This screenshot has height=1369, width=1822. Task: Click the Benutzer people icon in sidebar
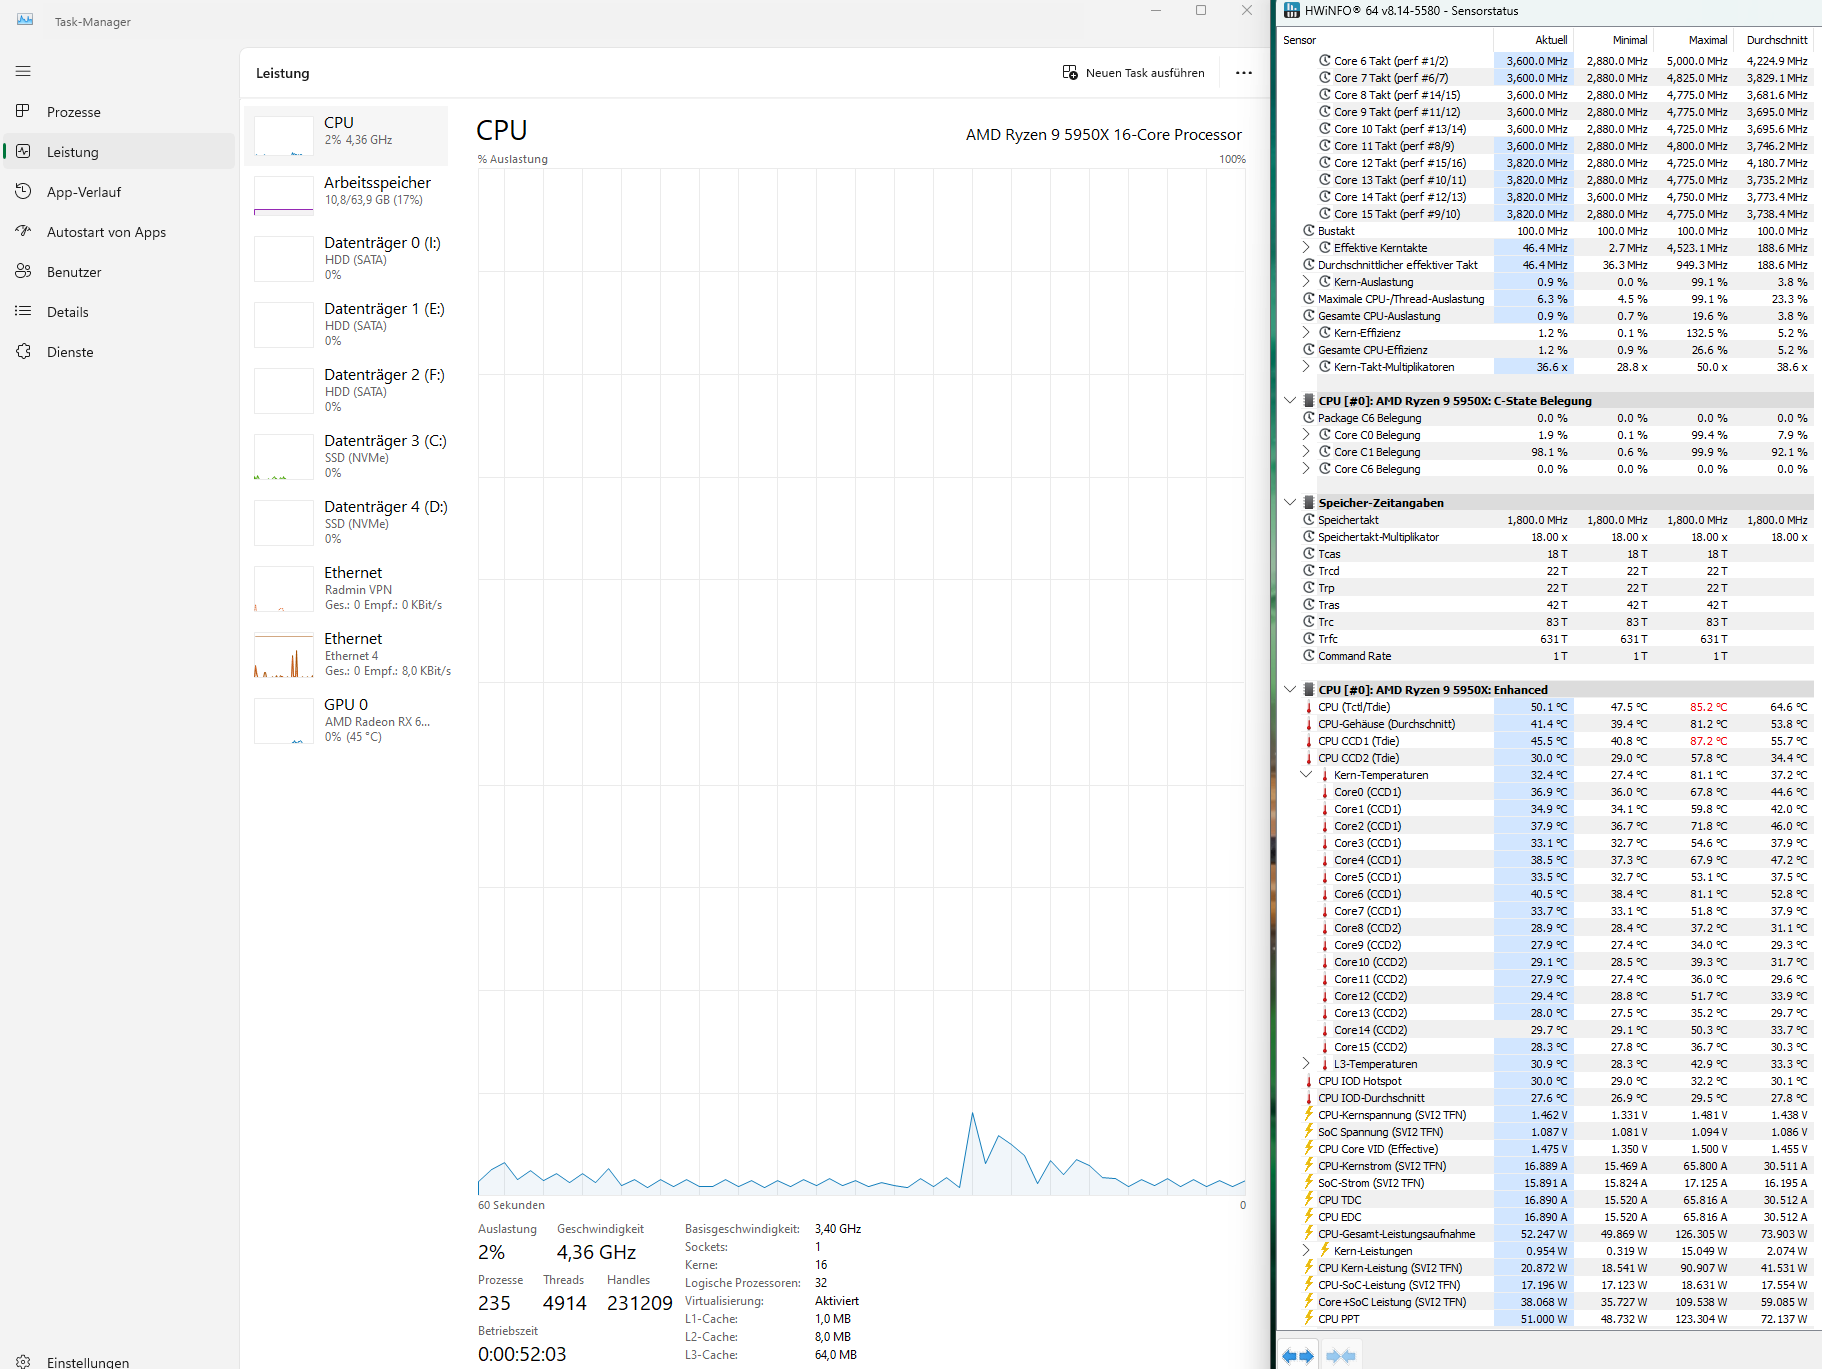pyautogui.click(x=23, y=272)
